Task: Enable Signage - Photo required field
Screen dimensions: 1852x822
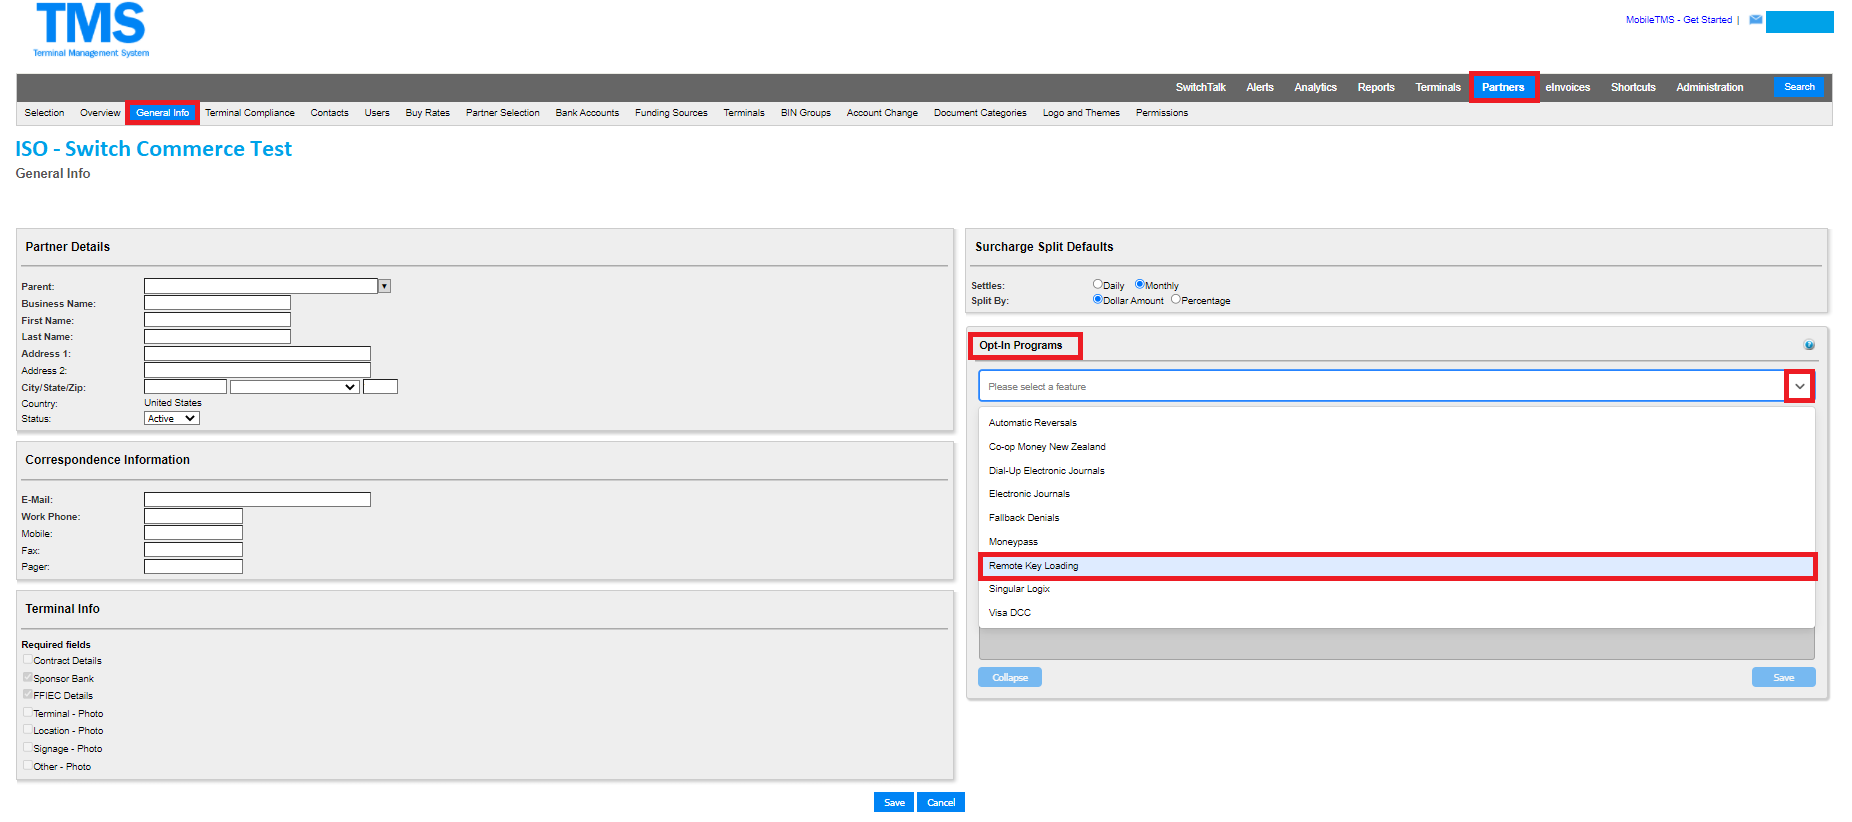Action: click(28, 747)
